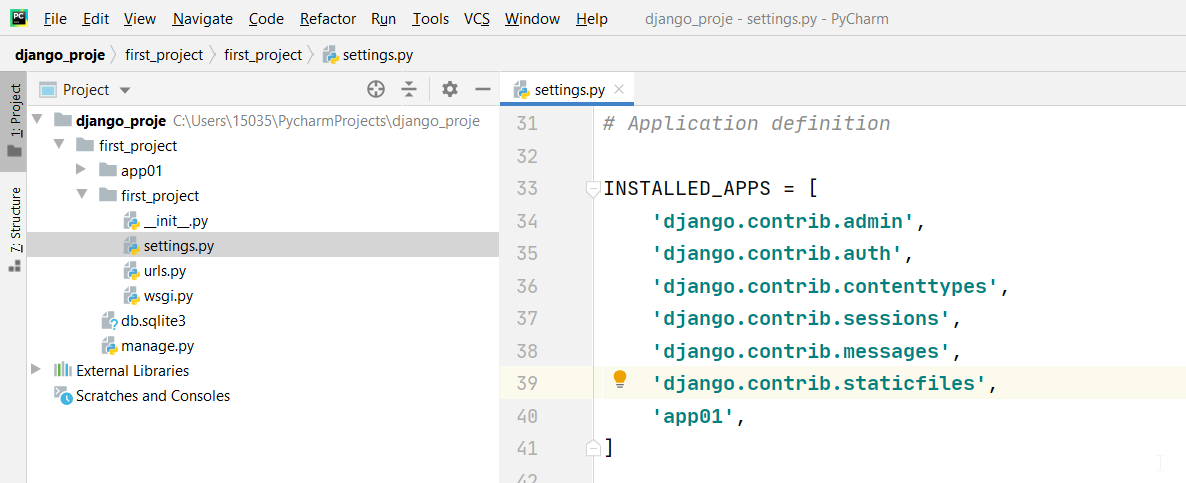
Task: Expand External Libraries node
Action: (x=37, y=370)
